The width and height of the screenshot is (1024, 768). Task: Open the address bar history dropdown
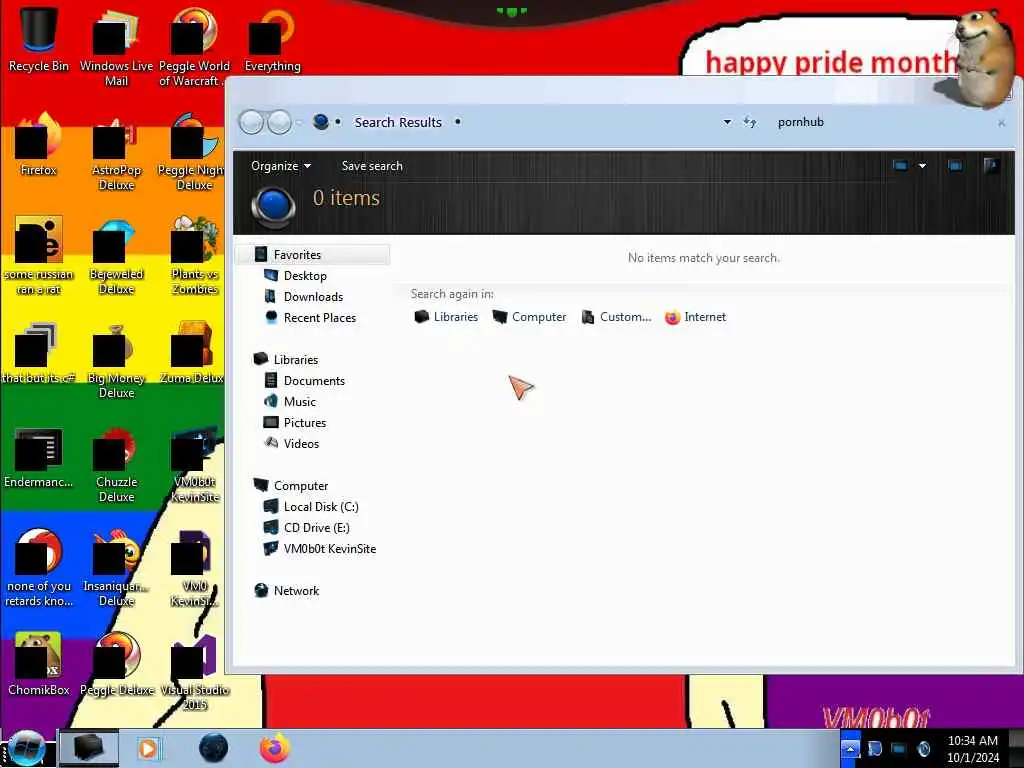point(727,122)
